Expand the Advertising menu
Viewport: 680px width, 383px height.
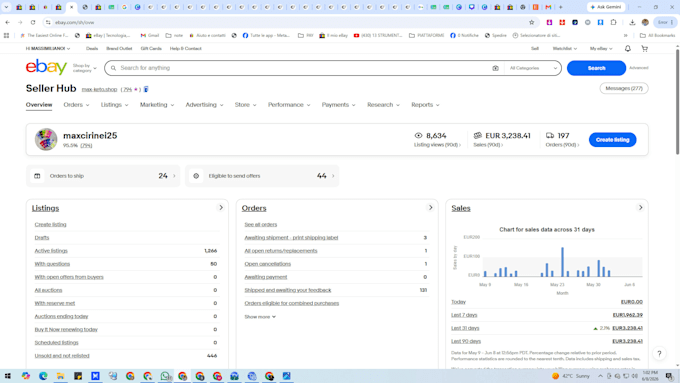pos(204,105)
